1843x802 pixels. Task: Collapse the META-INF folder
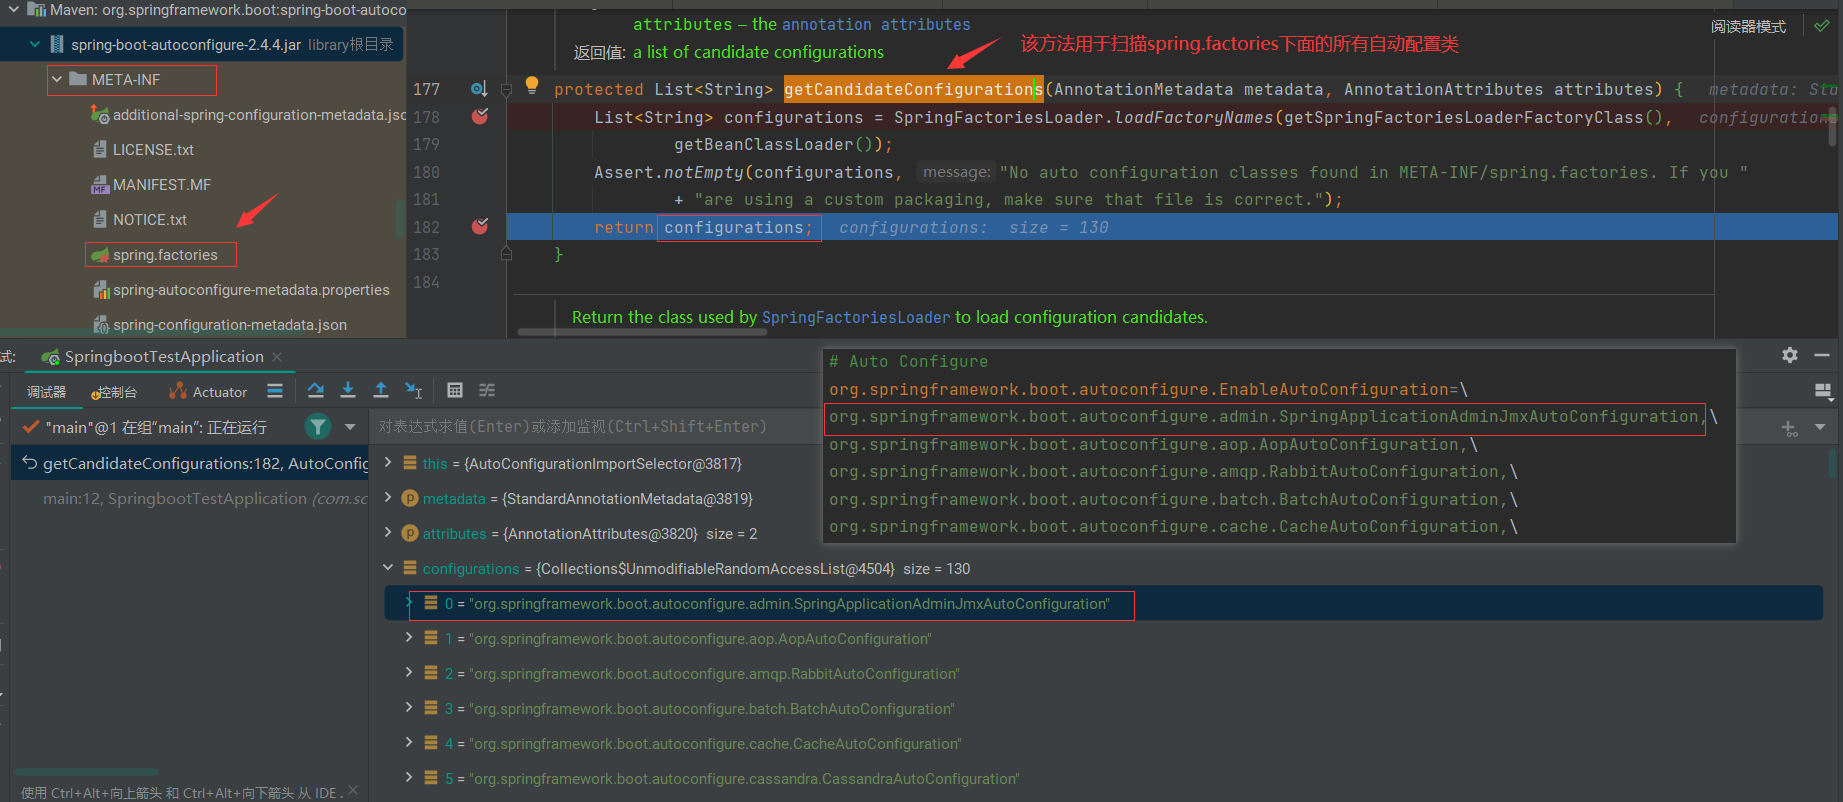pyautogui.click(x=57, y=79)
